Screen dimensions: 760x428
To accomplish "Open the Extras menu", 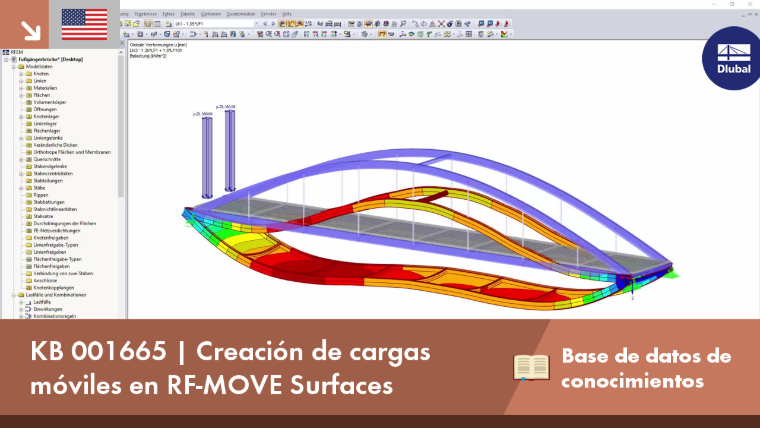I will 168,14.
